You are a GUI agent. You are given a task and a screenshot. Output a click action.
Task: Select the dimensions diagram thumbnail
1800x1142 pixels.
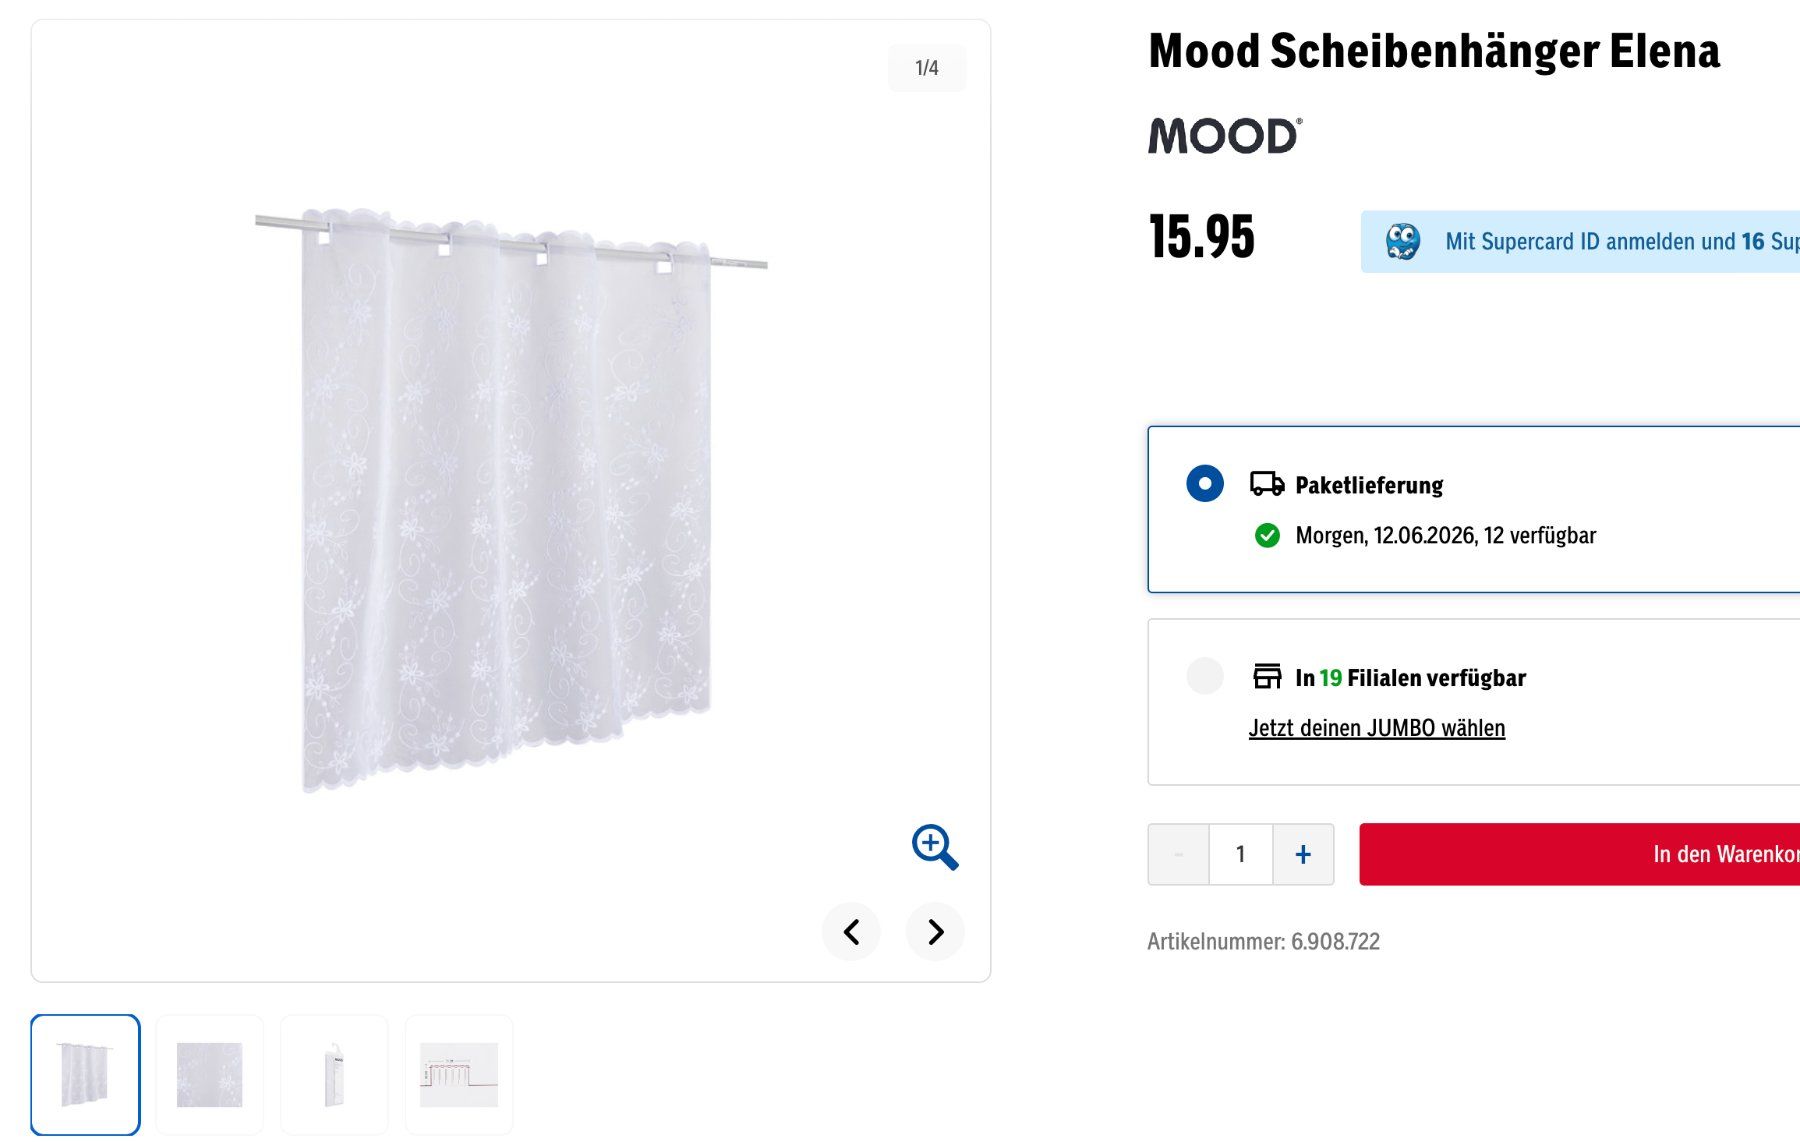(x=459, y=1075)
